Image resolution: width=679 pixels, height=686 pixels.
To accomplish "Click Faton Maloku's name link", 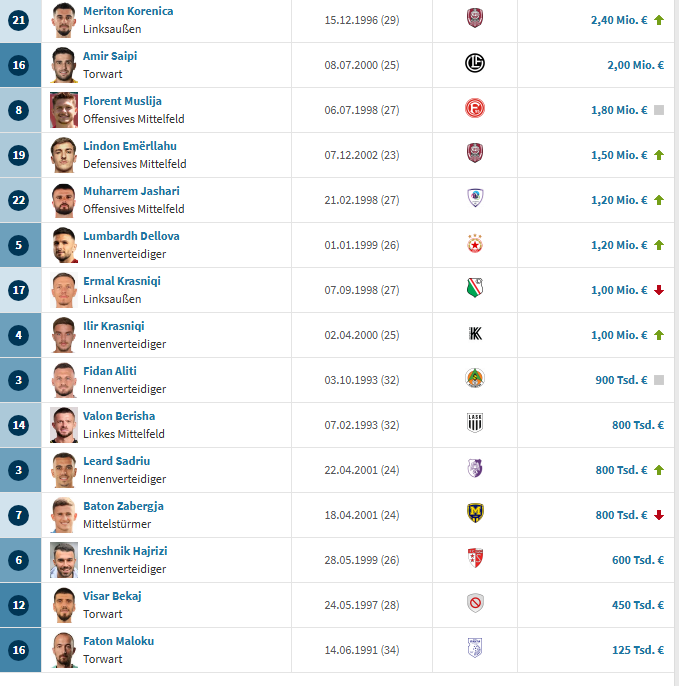I will click(x=118, y=641).
